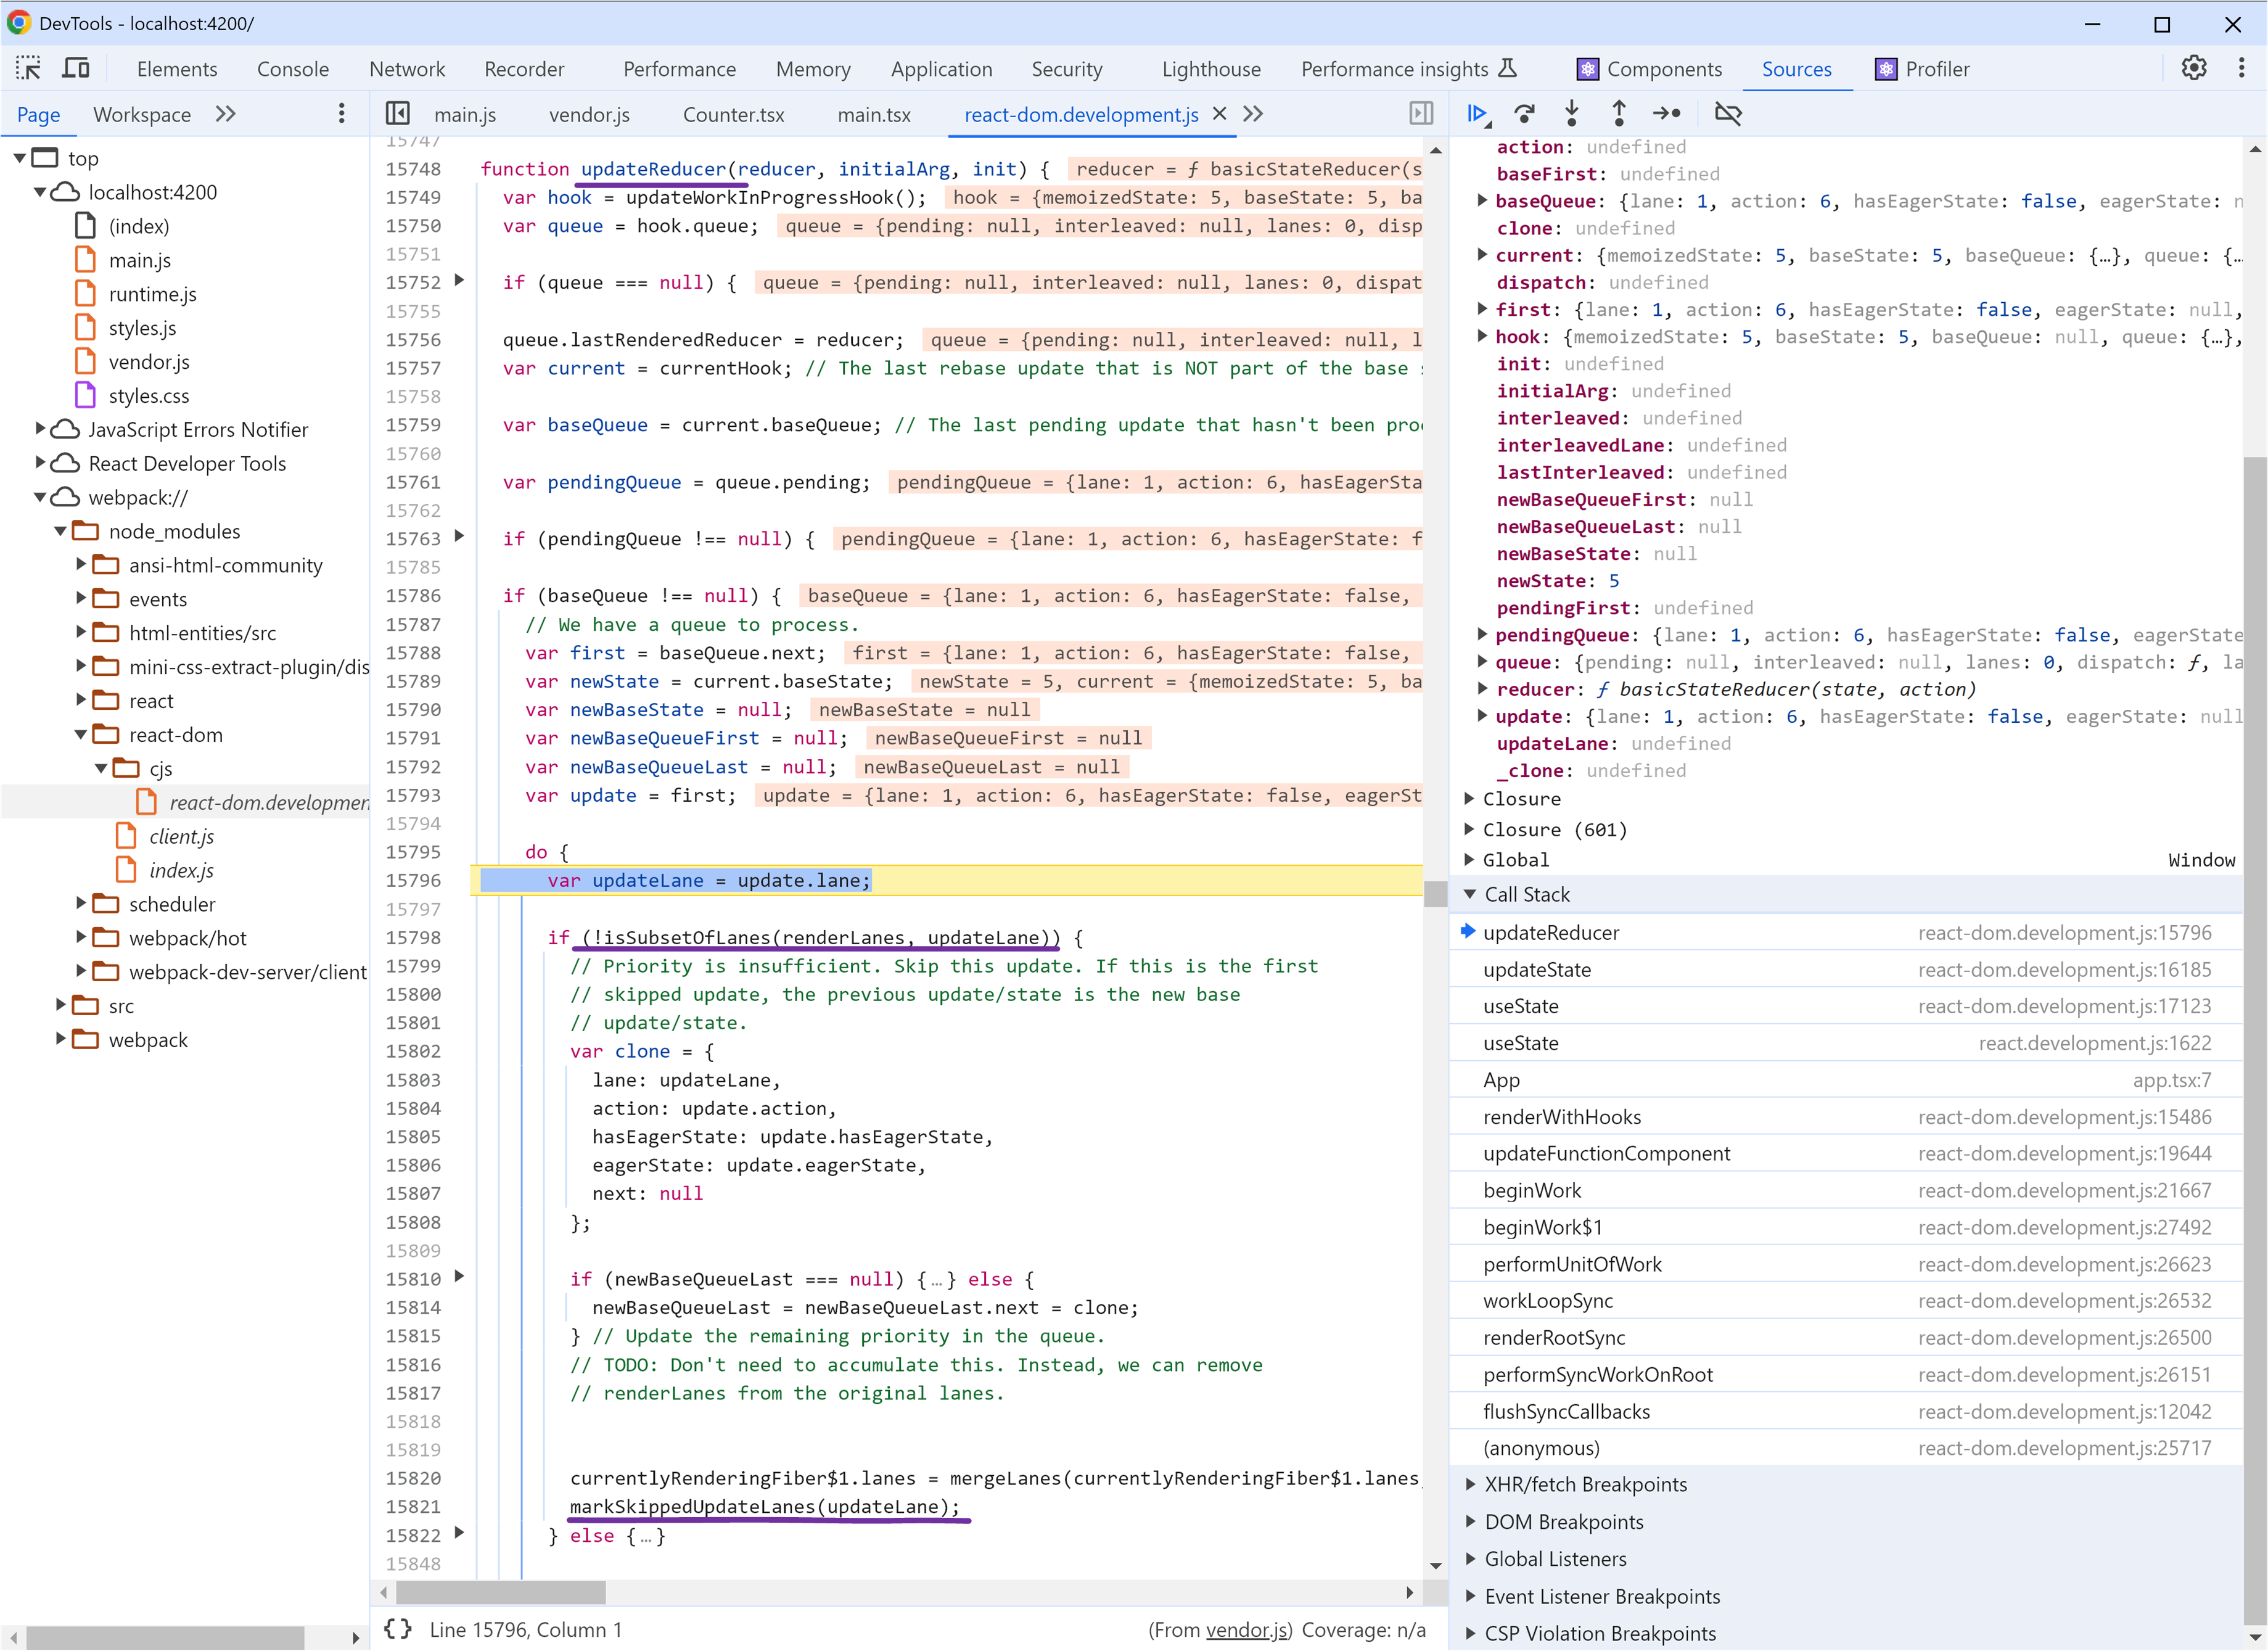This screenshot has width=2268, height=1651.
Task: Select the renderWithHooks call stack frame
Action: coord(1845,1117)
